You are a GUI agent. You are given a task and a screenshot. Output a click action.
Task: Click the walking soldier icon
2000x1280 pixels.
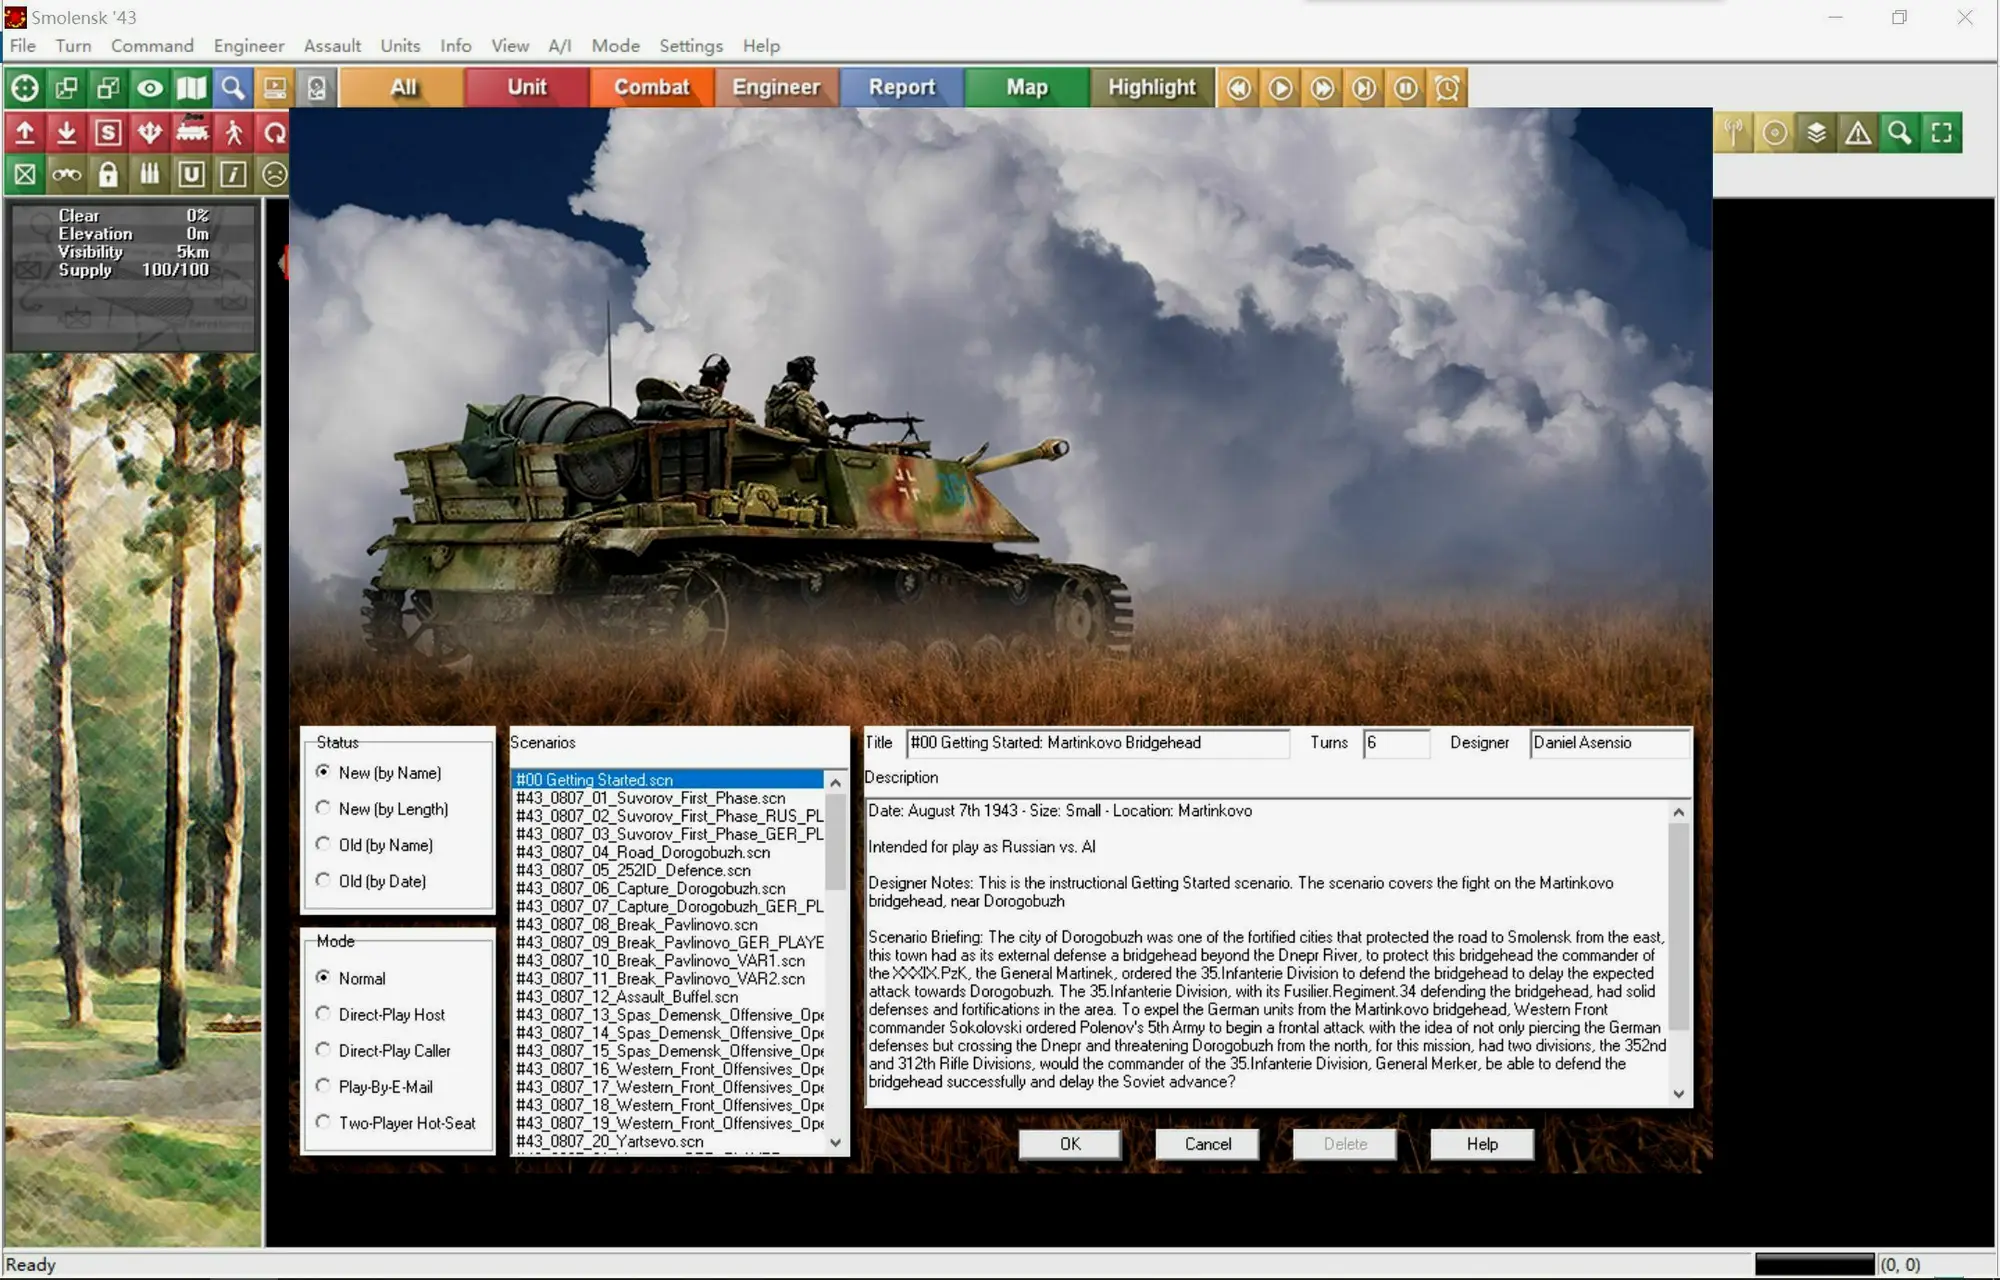(233, 132)
